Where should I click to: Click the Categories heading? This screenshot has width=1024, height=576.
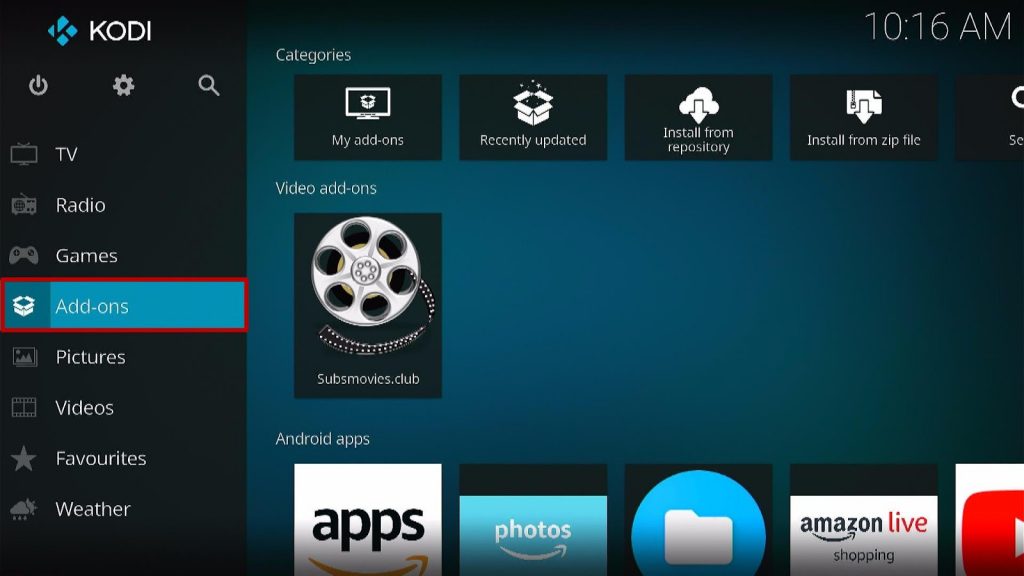coord(313,56)
